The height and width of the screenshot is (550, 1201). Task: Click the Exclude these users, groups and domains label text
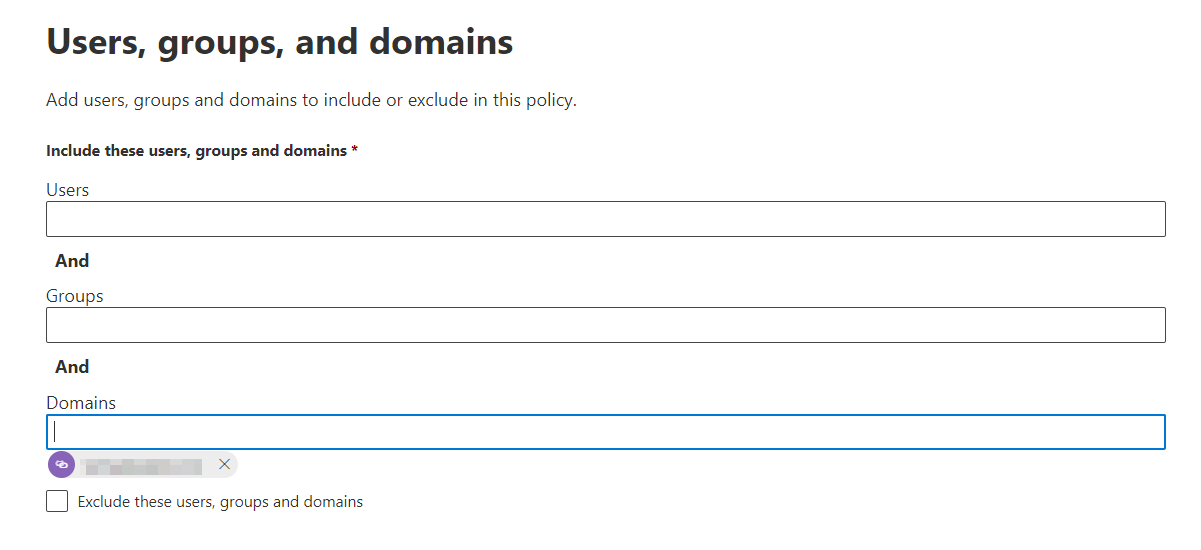tap(220, 502)
